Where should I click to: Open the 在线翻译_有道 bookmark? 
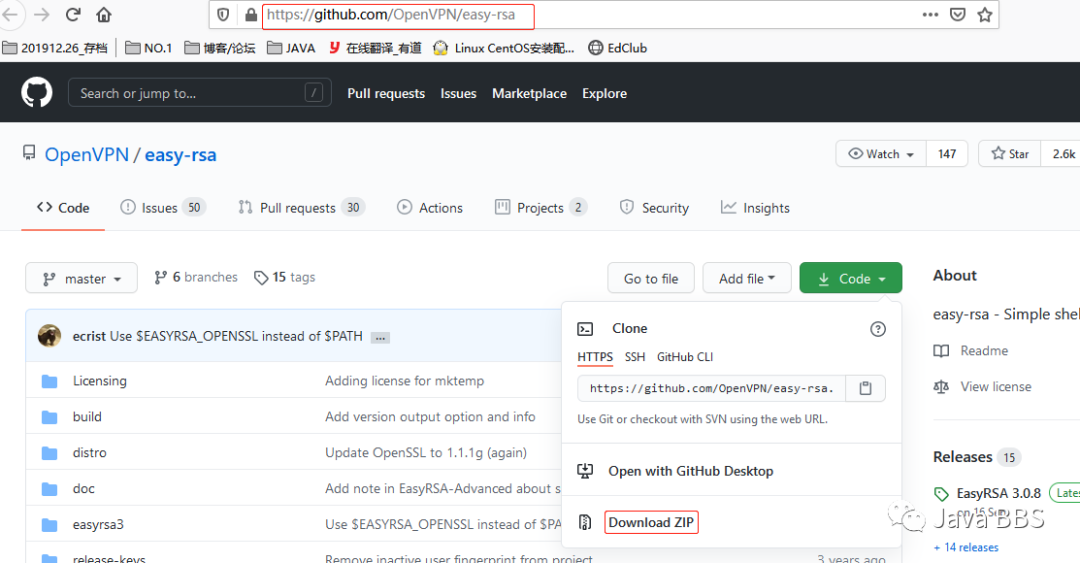click(375, 48)
